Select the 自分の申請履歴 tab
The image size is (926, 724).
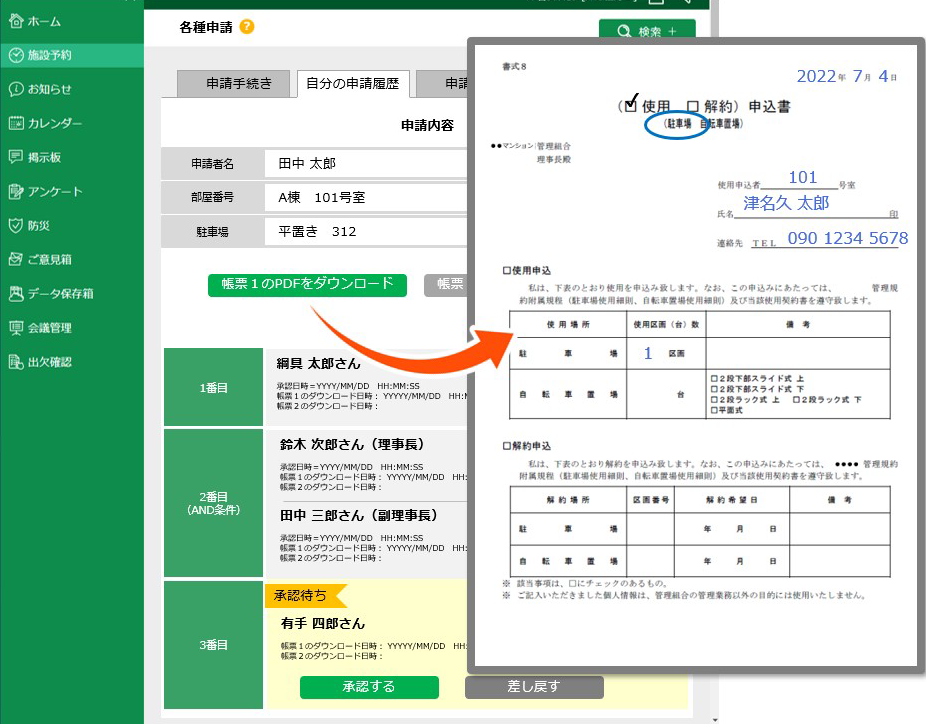pyautogui.click(x=352, y=84)
